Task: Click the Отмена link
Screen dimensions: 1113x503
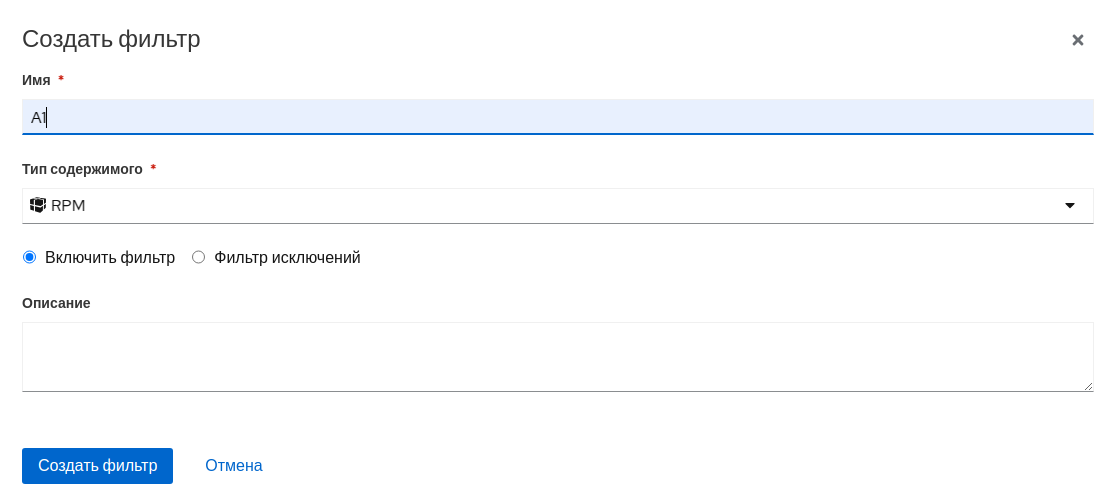Action: pyautogui.click(x=234, y=465)
